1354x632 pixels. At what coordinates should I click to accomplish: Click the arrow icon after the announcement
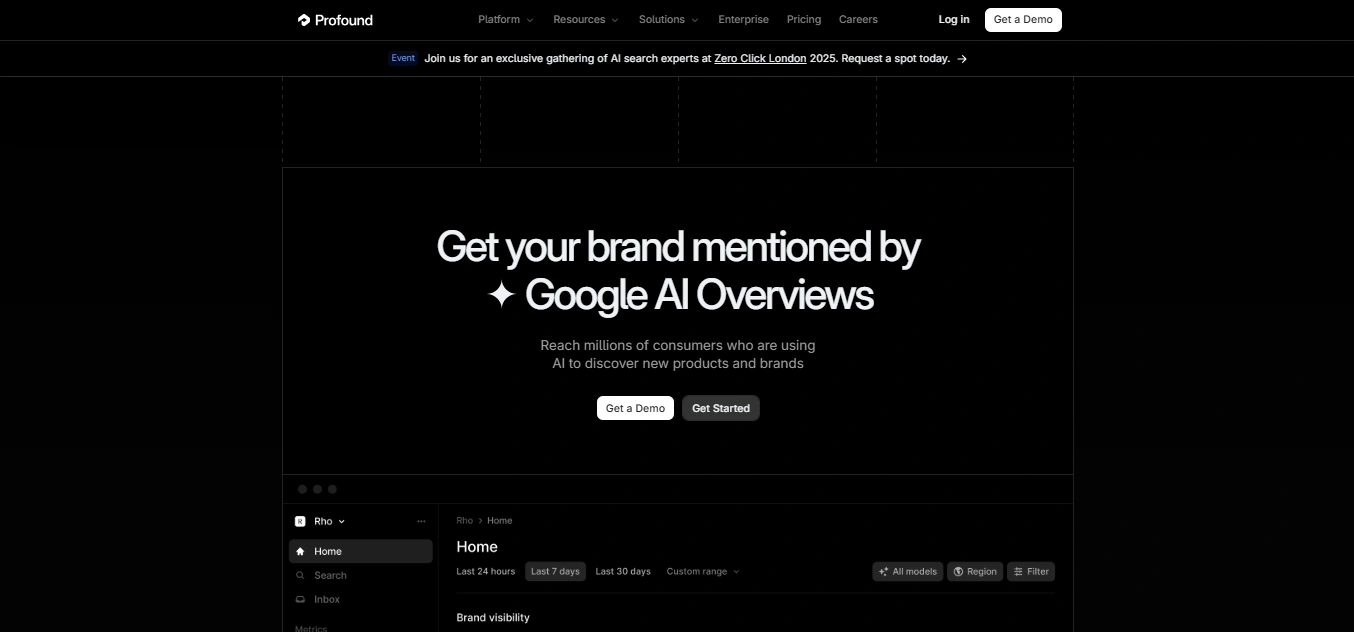[x=962, y=59]
